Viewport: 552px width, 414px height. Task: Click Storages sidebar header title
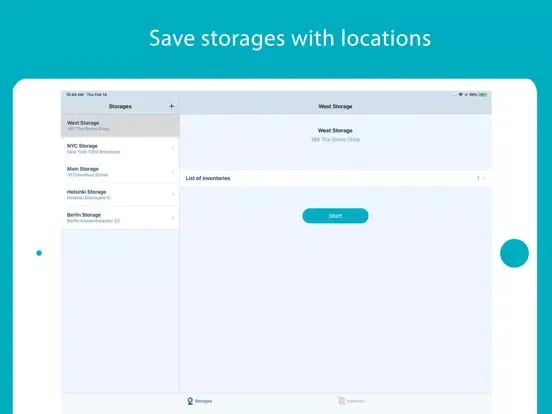(120, 106)
